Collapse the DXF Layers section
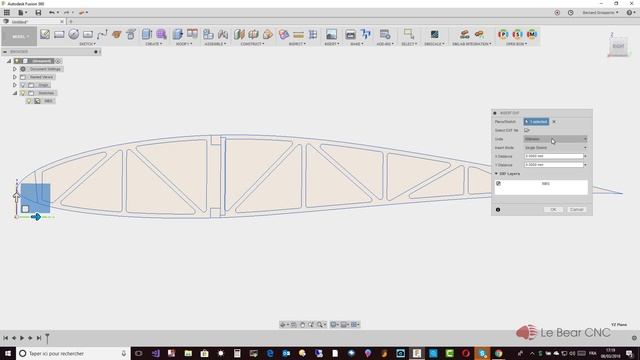The image size is (640, 360). click(496, 173)
